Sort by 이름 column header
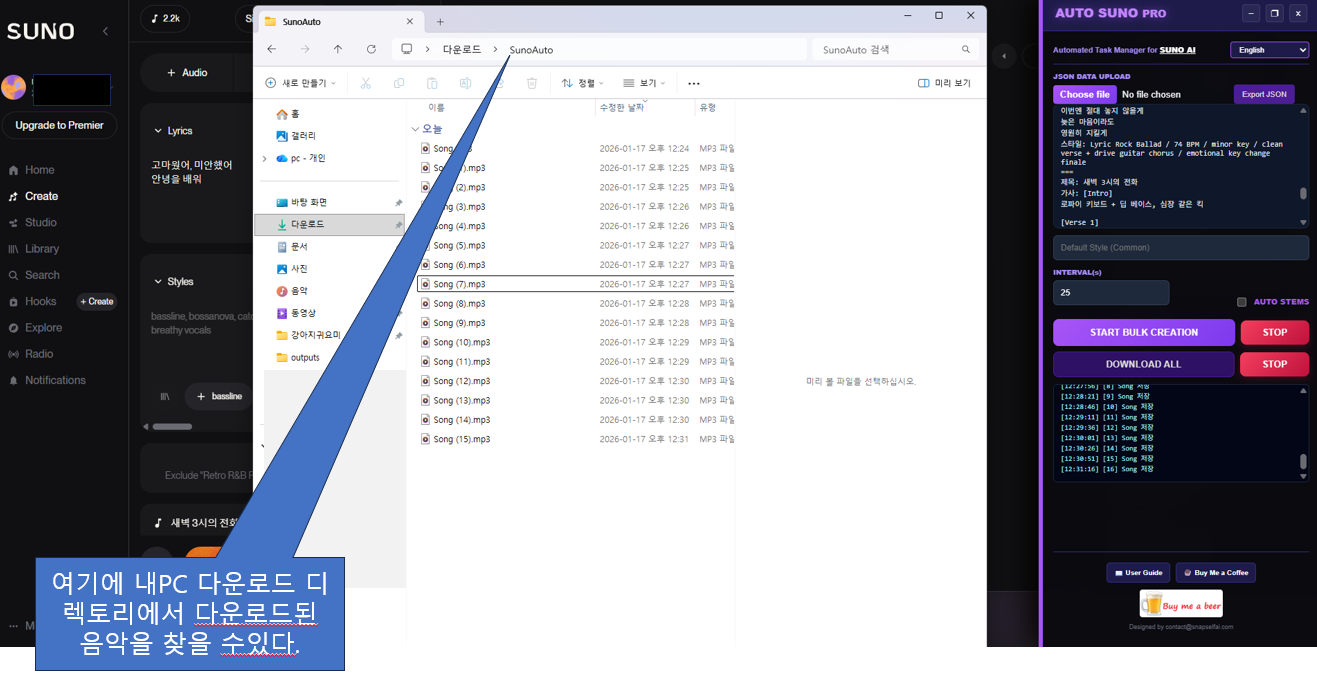The height and width of the screenshot is (673, 1317). click(x=437, y=107)
